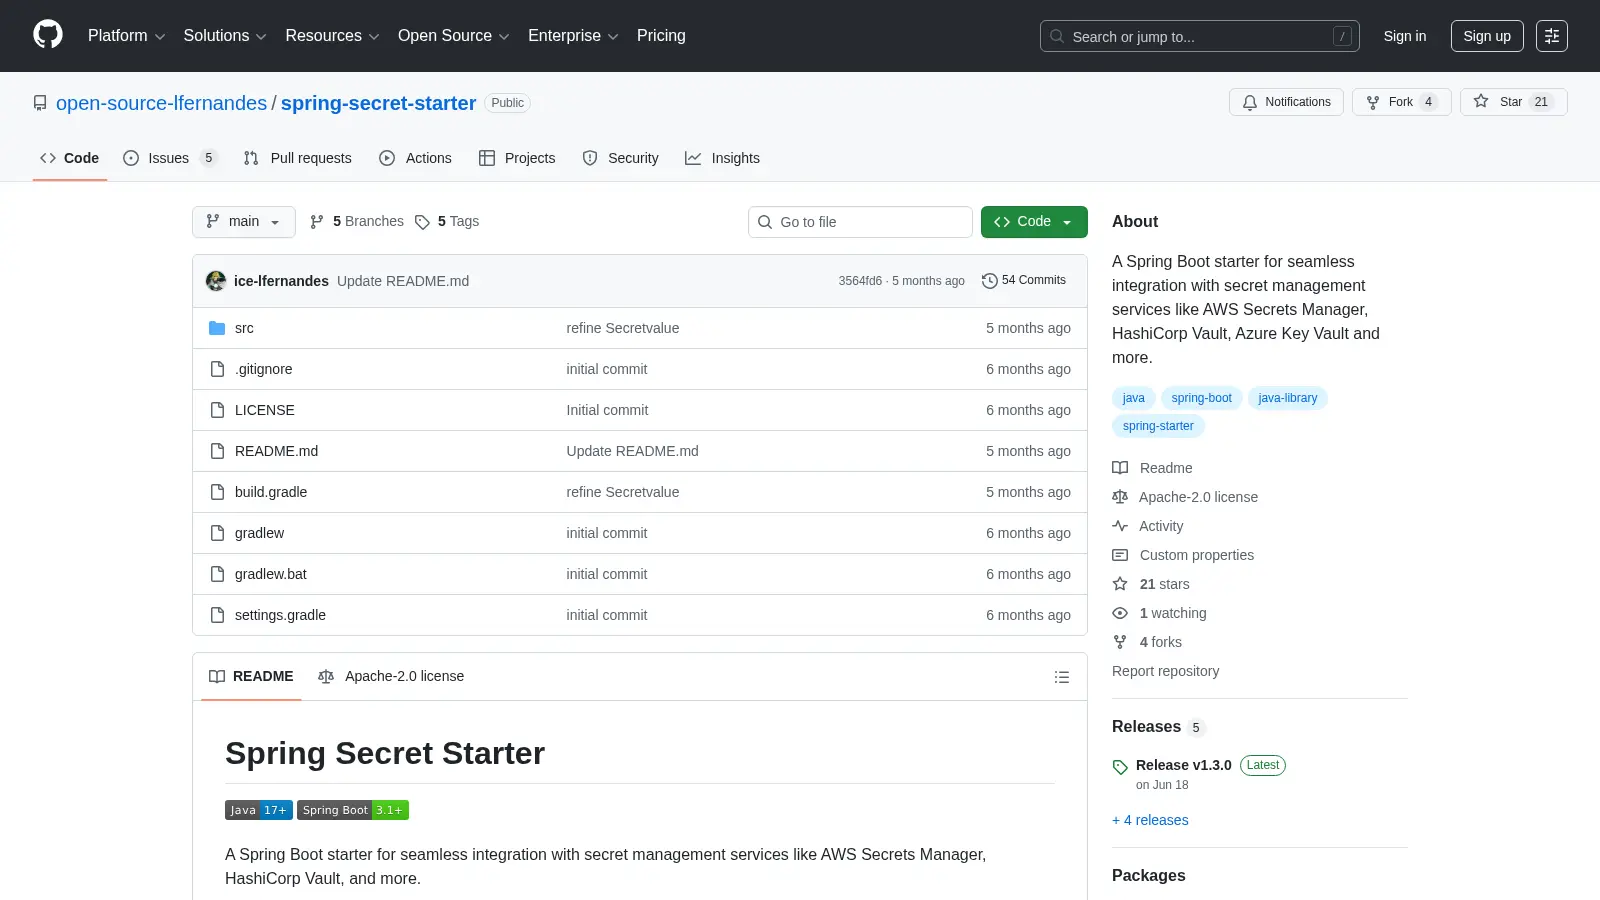Open the gradlew.bat file
This screenshot has height=900, width=1600.
271,574
